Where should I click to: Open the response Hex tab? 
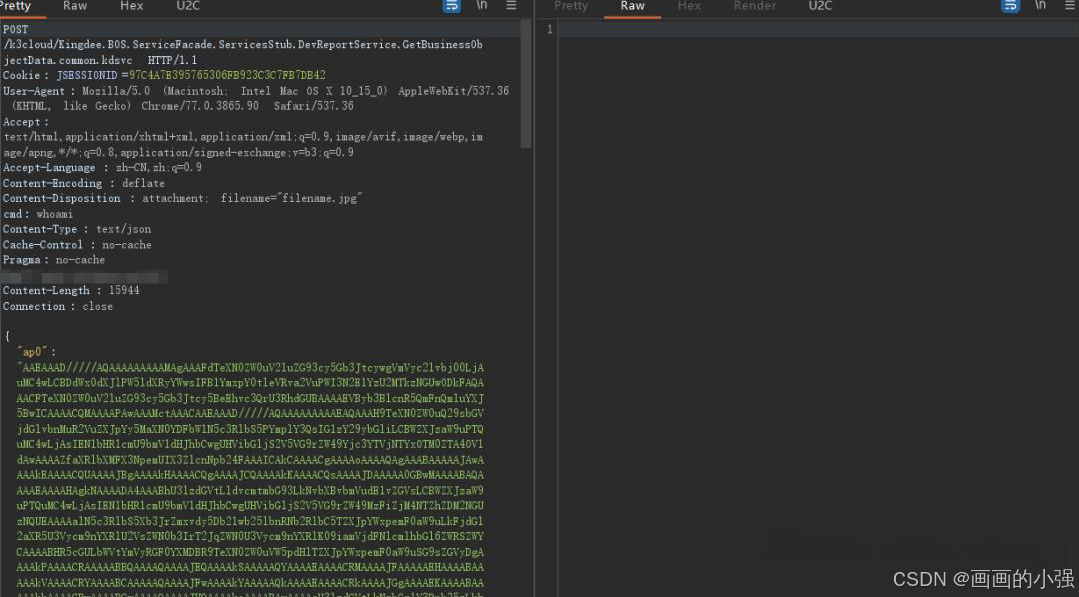689,6
